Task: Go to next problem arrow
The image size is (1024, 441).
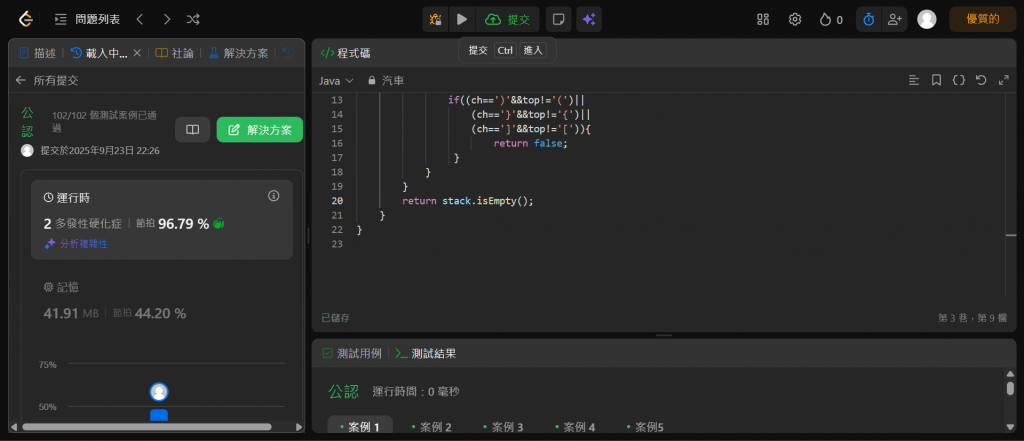Action: click(x=167, y=20)
